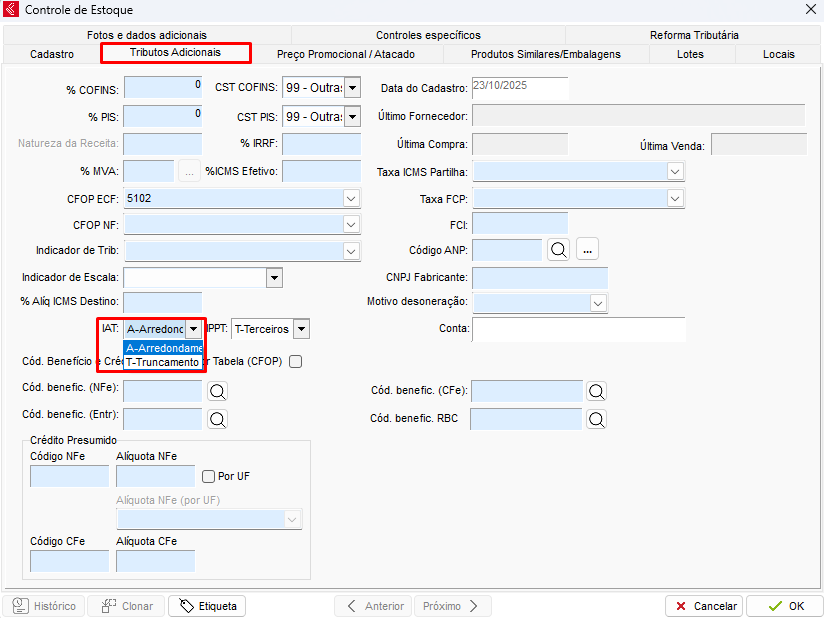Expand the Taxa FCP dropdown
The height and width of the screenshot is (618, 824).
coord(675,198)
